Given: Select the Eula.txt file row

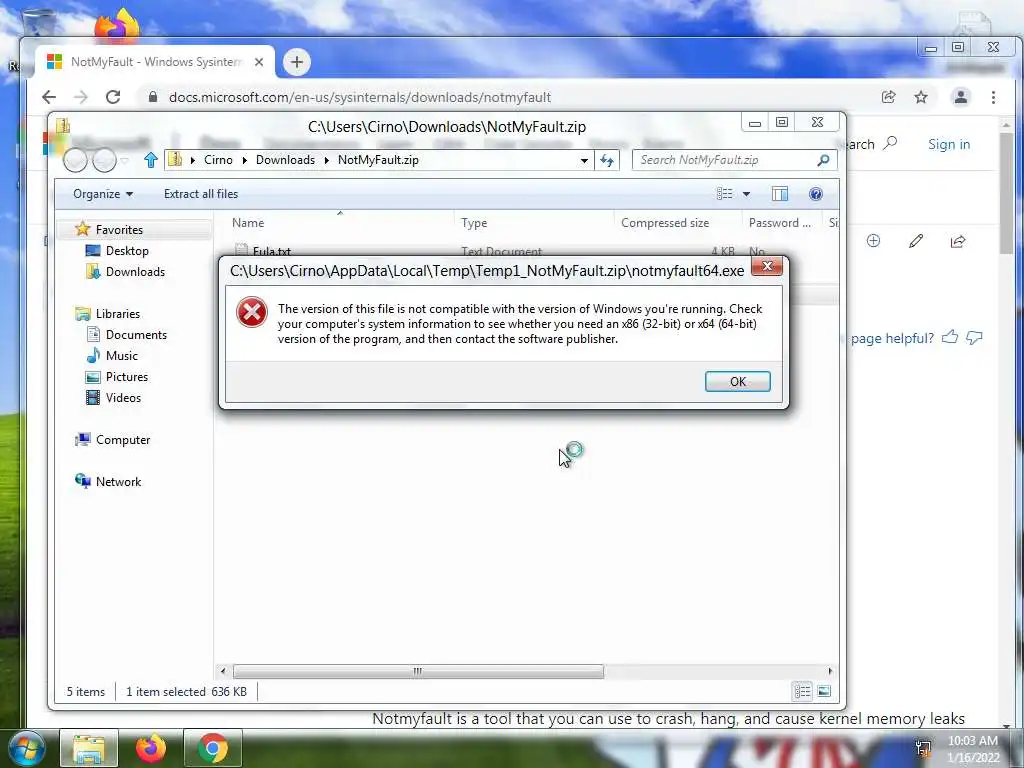Looking at the screenshot, I should pos(526,250).
